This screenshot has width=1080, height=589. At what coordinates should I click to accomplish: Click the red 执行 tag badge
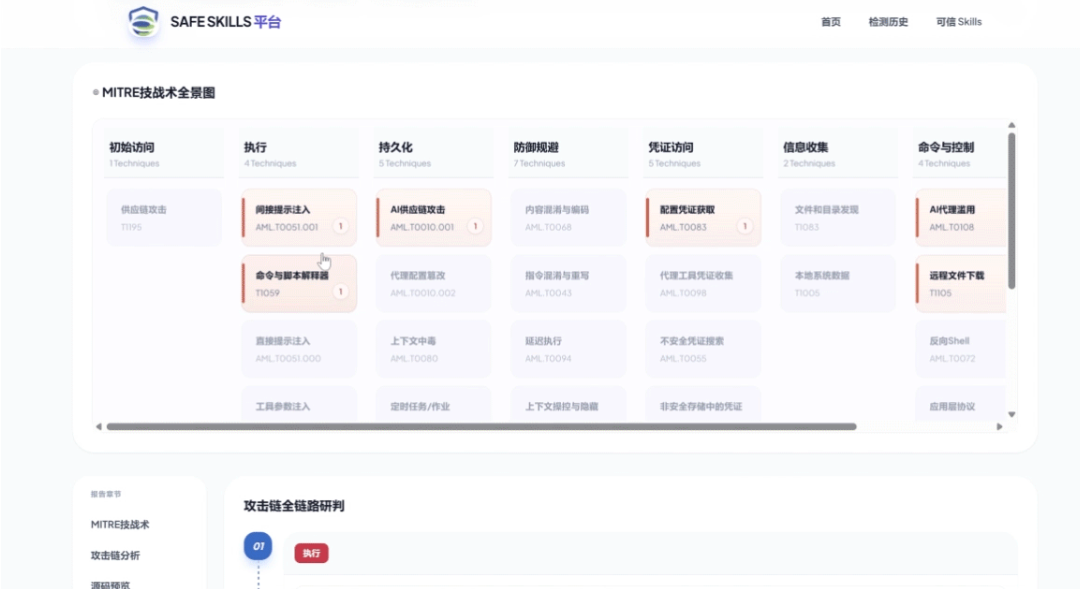click(x=311, y=553)
